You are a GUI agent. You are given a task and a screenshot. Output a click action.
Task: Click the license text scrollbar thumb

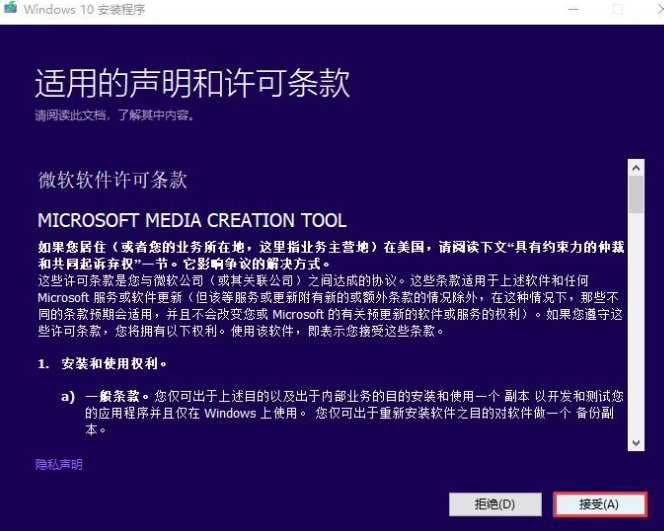pos(636,195)
